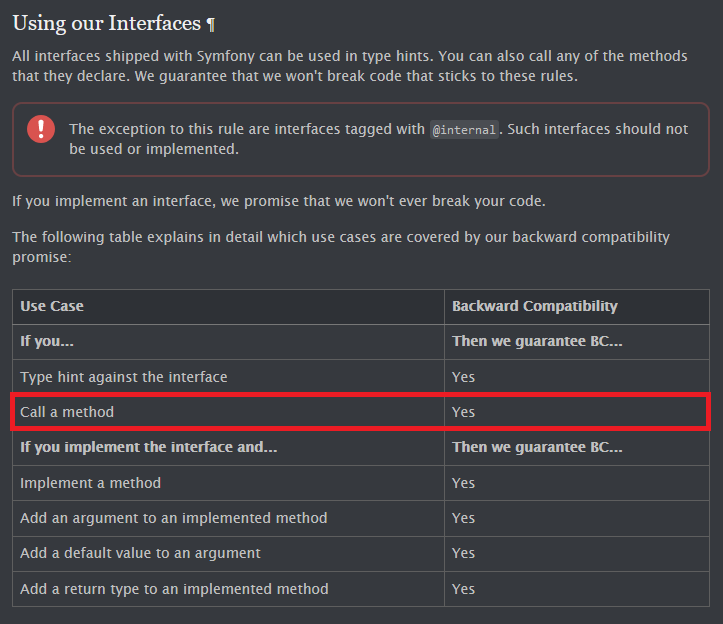723x624 pixels.
Task: Click the paragraph about backward compatibility promise
Action: 341,247
